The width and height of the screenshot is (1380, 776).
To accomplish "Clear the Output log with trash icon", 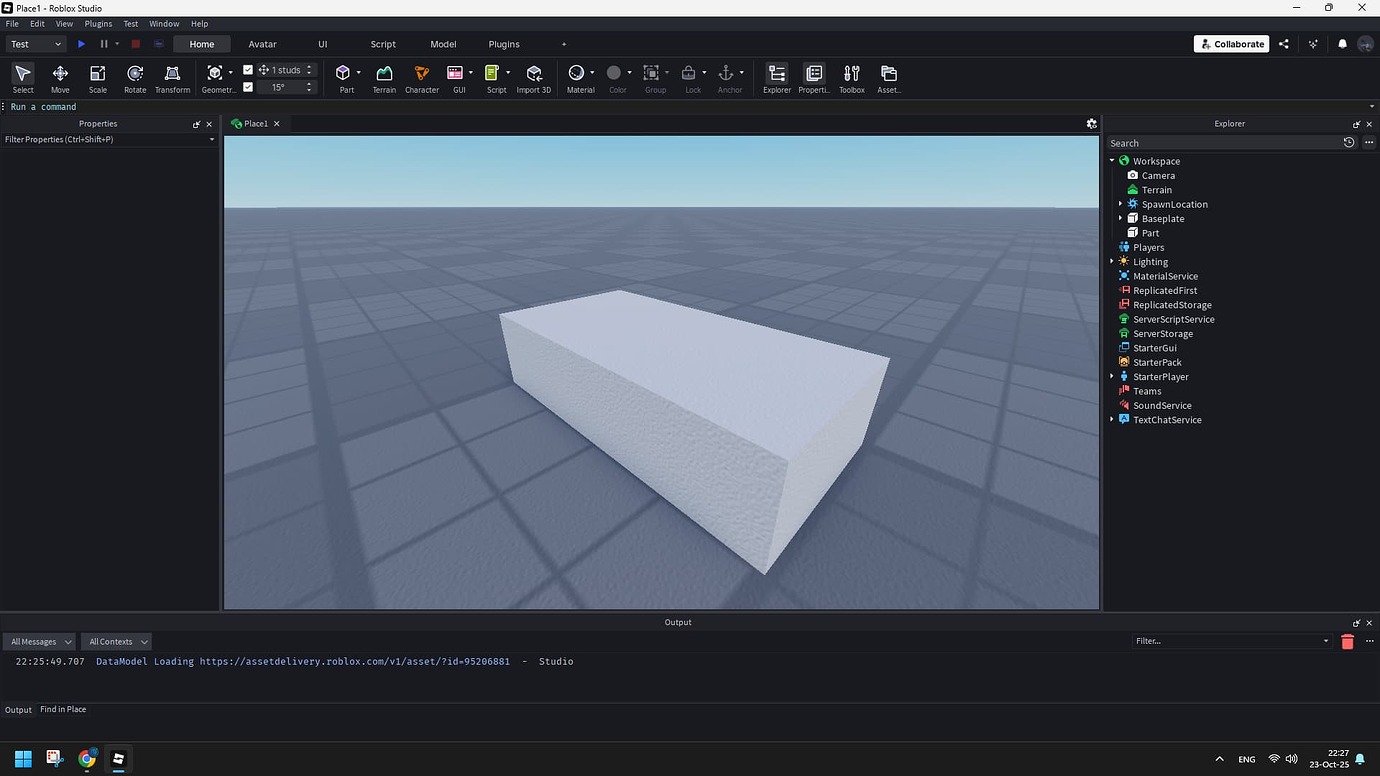I will click(1347, 642).
